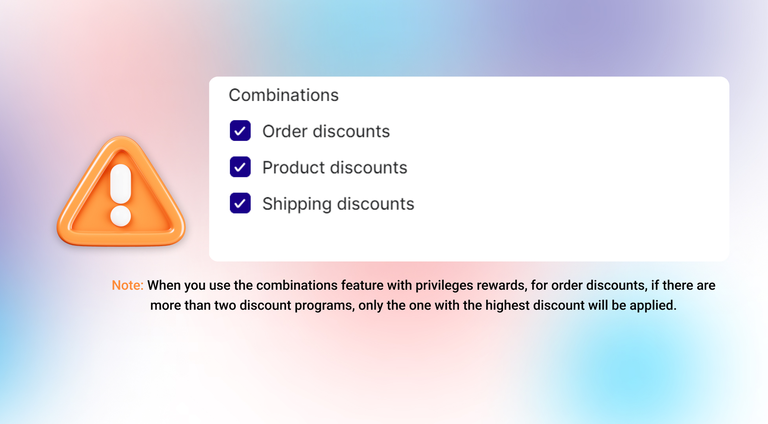Screen dimensions: 768x424
Task: Click the word "Product" in the second option
Action: coord(294,167)
